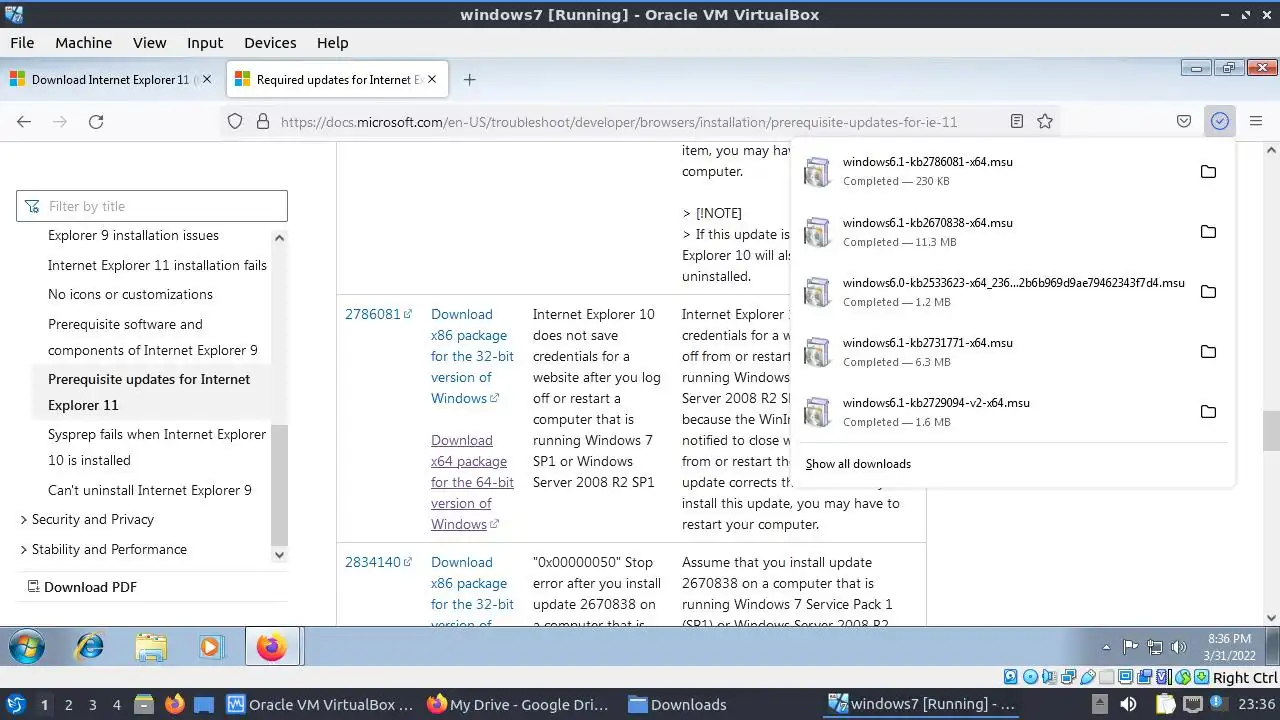Image resolution: width=1280 pixels, height=720 pixels.
Task: Click the Windows 7 Start orb
Action: click(27, 647)
